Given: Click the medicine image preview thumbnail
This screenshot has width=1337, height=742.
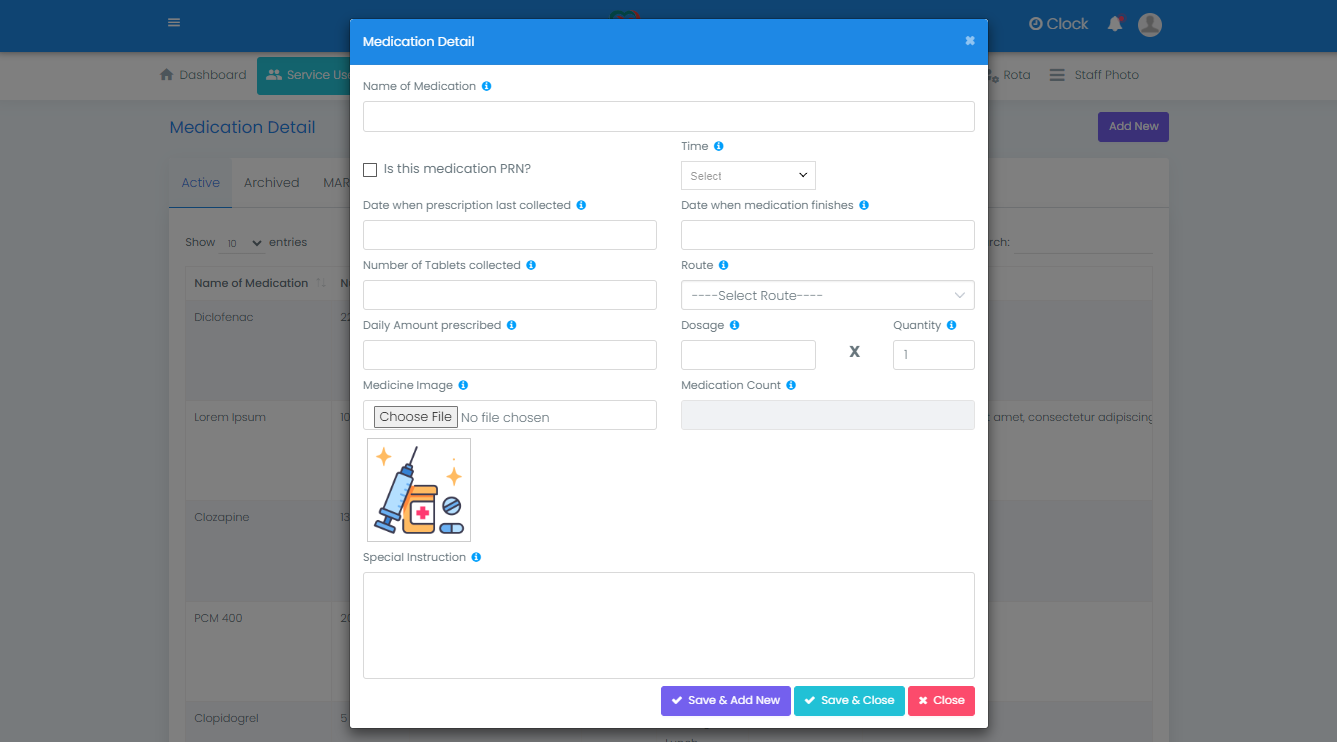Looking at the screenshot, I should 419,490.
